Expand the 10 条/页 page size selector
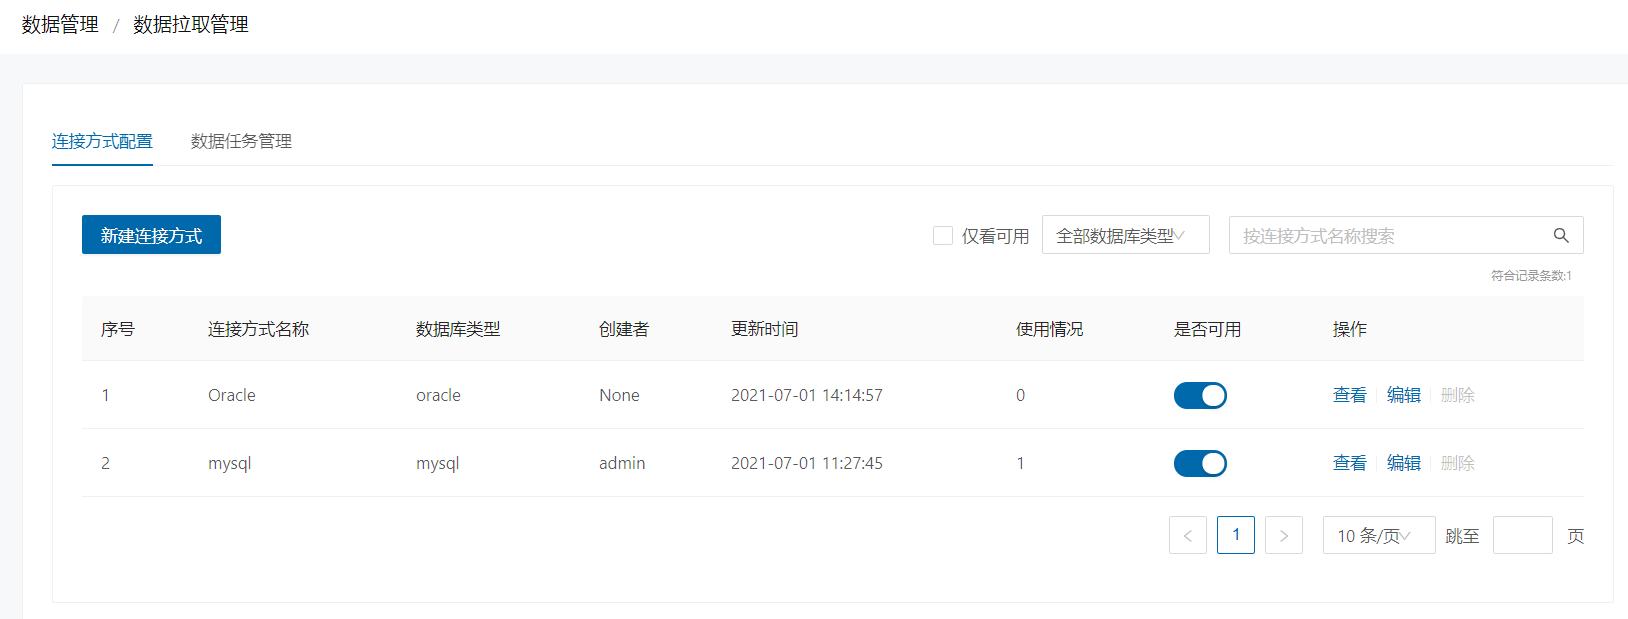1628x619 pixels. point(1378,535)
